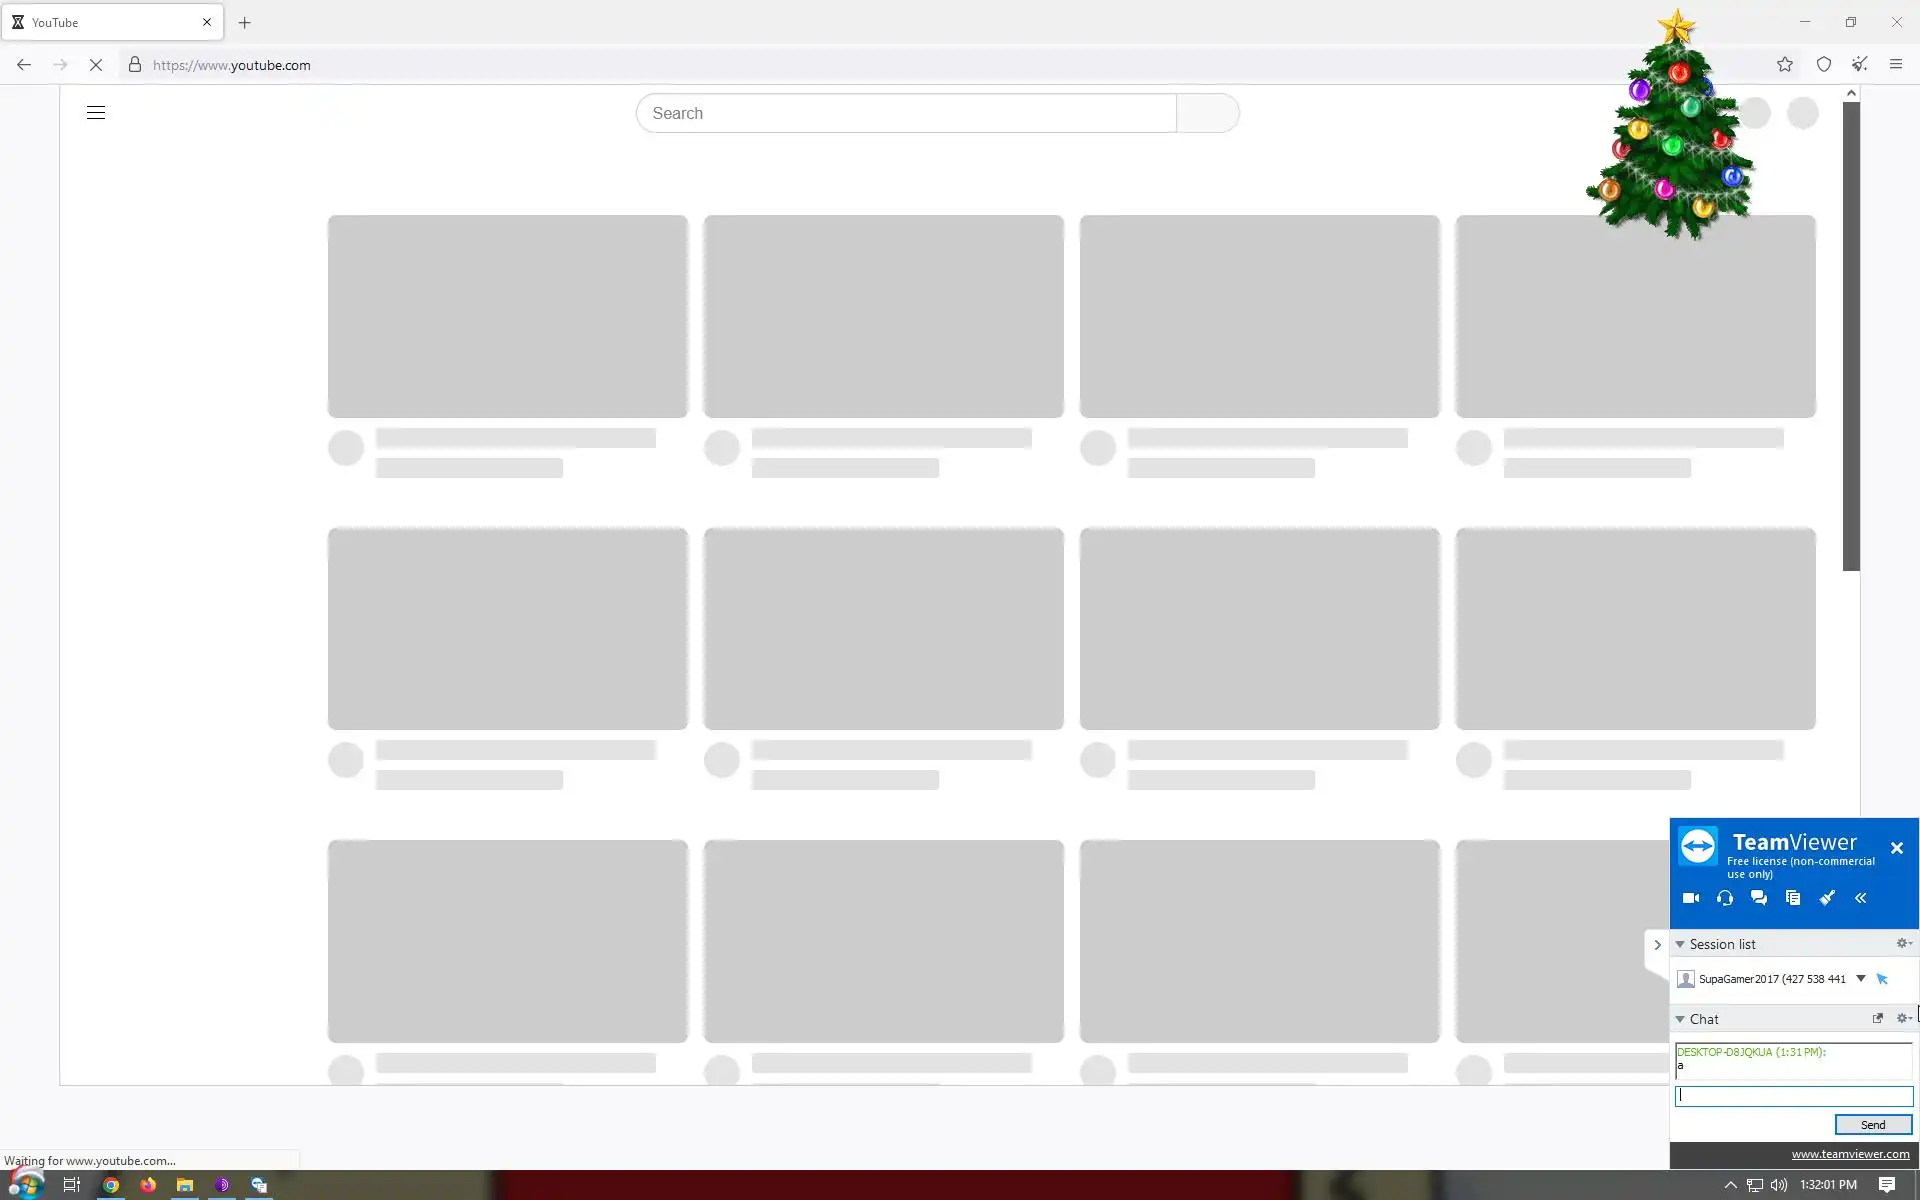Click the TeamViewer video camera icon
Image resolution: width=1920 pixels, height=1200 pixels.
pos(1691,898)
